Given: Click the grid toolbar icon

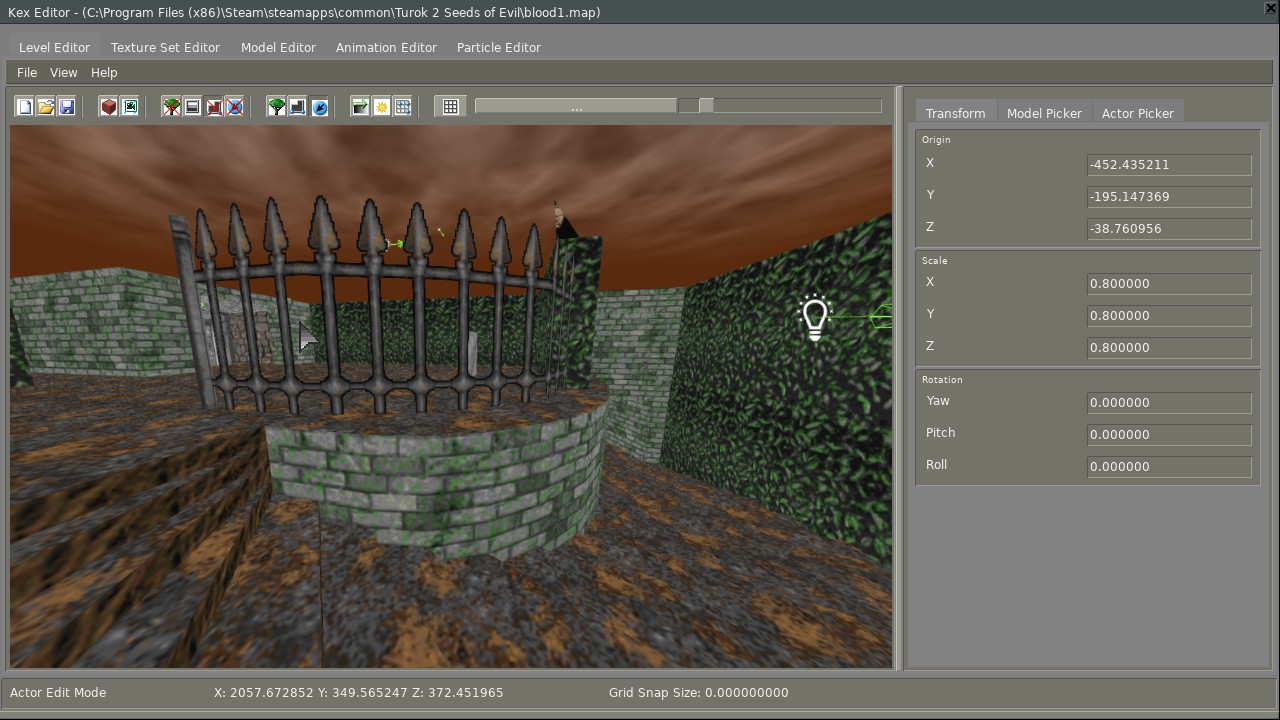Looking at the screenshot, I should [451, 107].
